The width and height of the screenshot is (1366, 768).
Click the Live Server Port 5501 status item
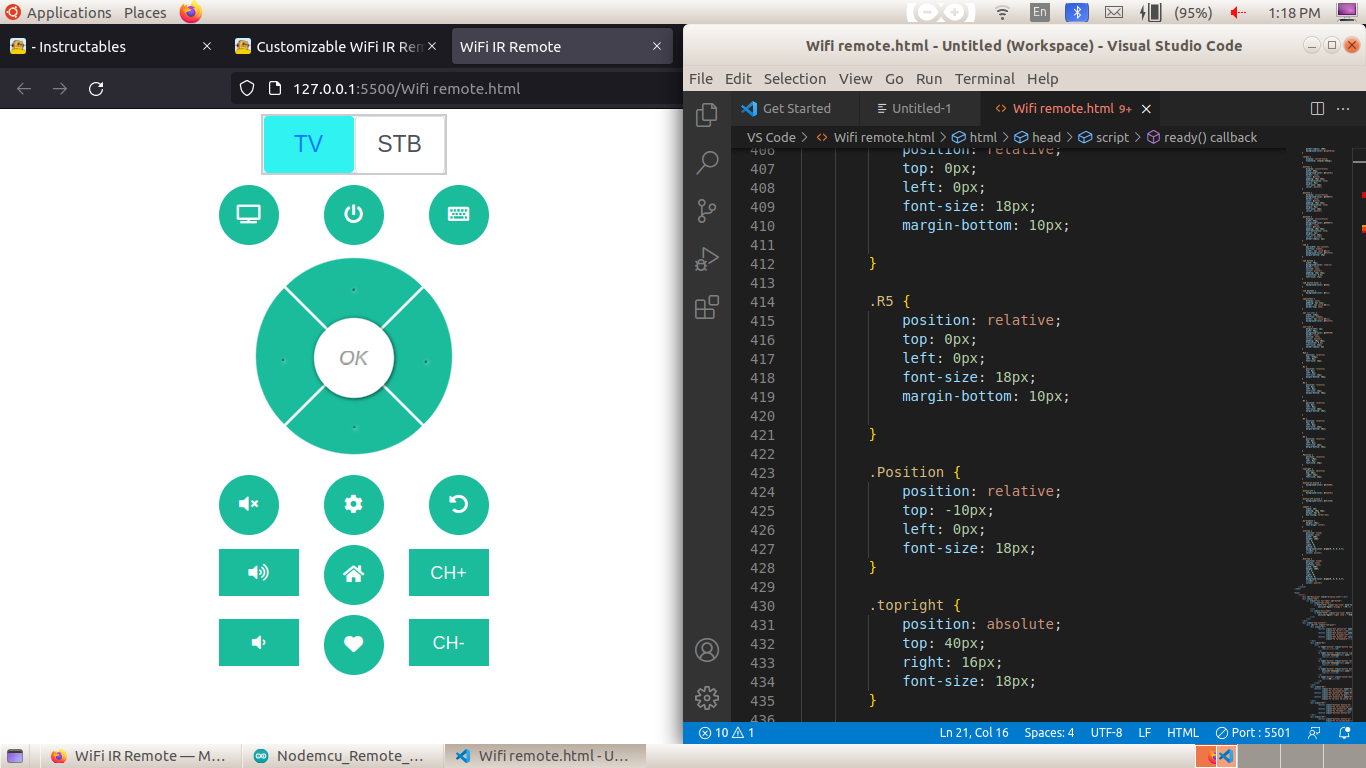click(x=1252, y=732)
